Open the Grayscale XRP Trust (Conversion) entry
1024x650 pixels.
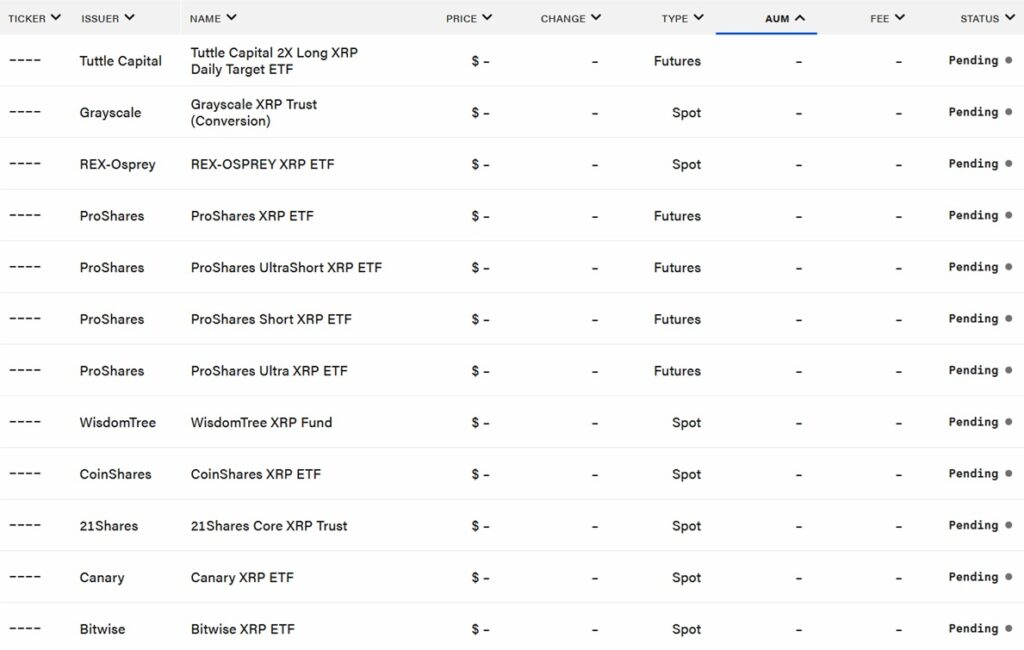coord(255,112)
